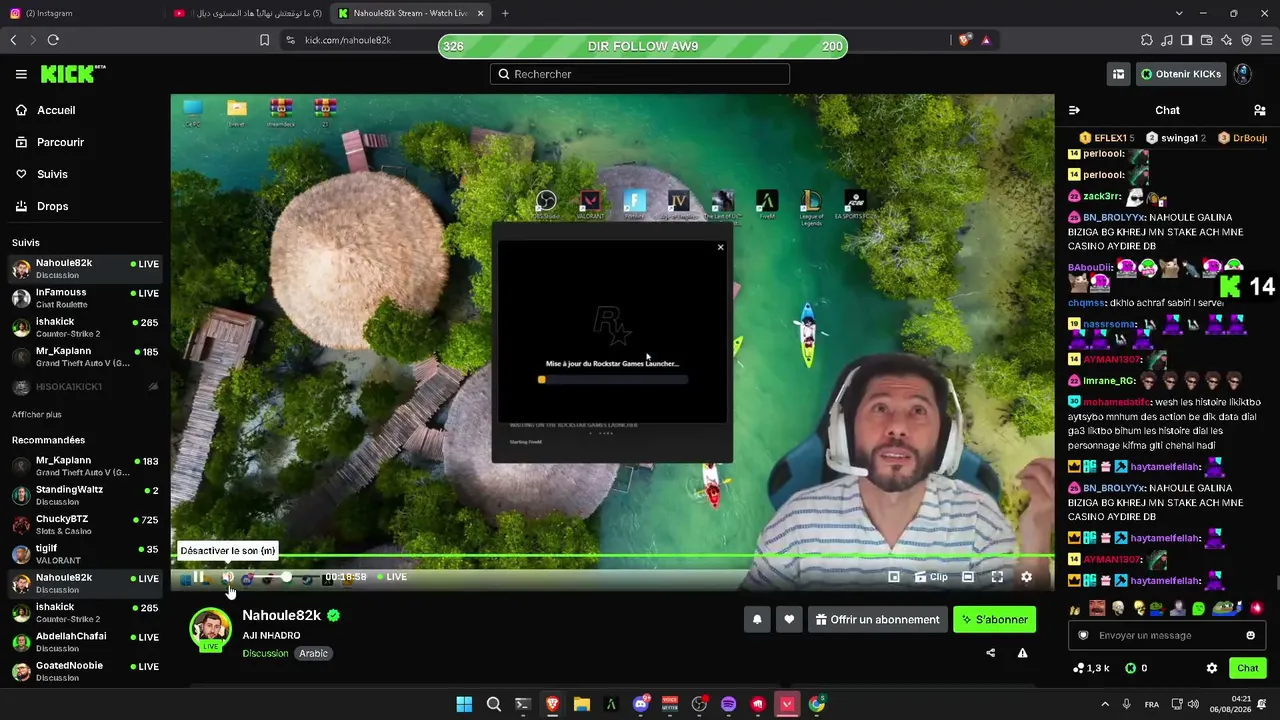
Task: Open the Windows Start menu
Action: (x=464, y=704)
